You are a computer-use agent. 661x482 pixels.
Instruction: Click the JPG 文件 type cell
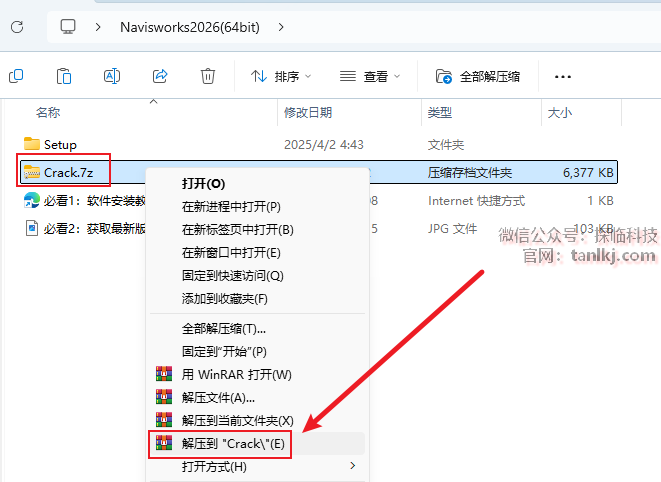(x=452, y=229)
